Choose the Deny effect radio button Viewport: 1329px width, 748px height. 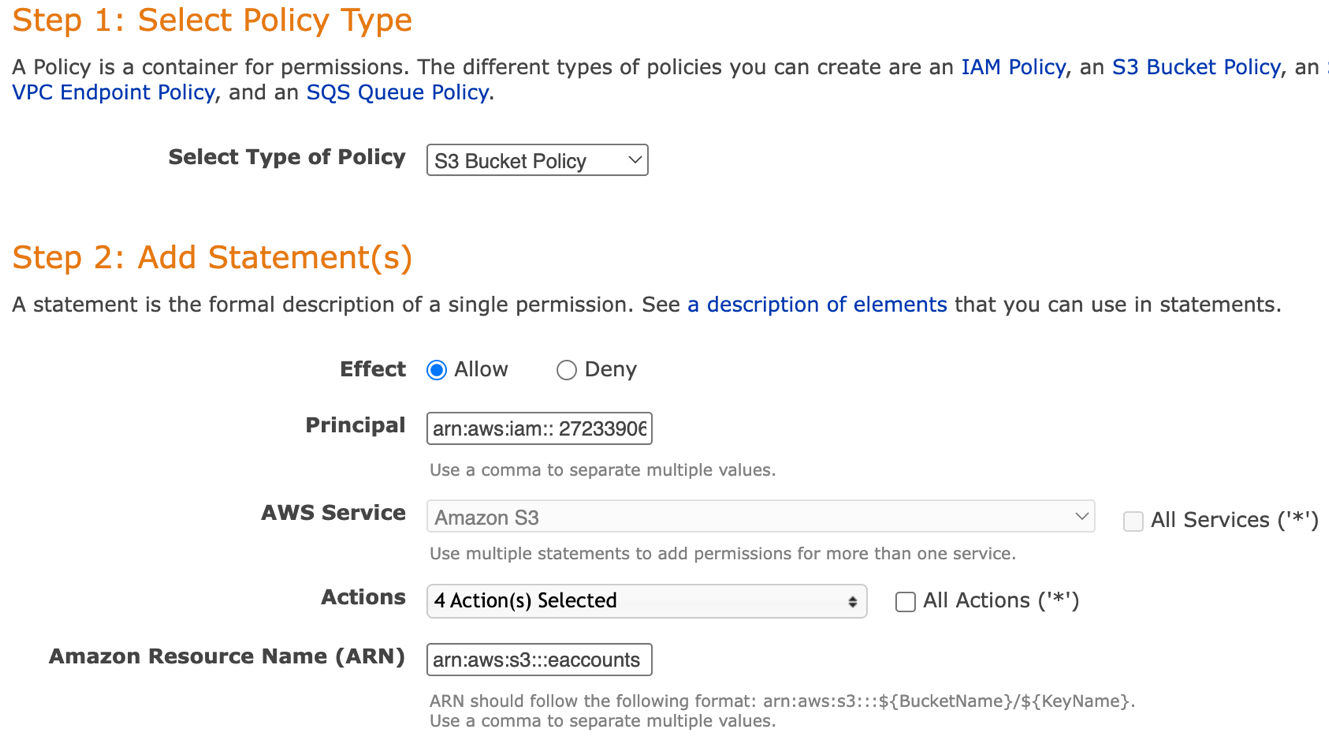point(566,370)
